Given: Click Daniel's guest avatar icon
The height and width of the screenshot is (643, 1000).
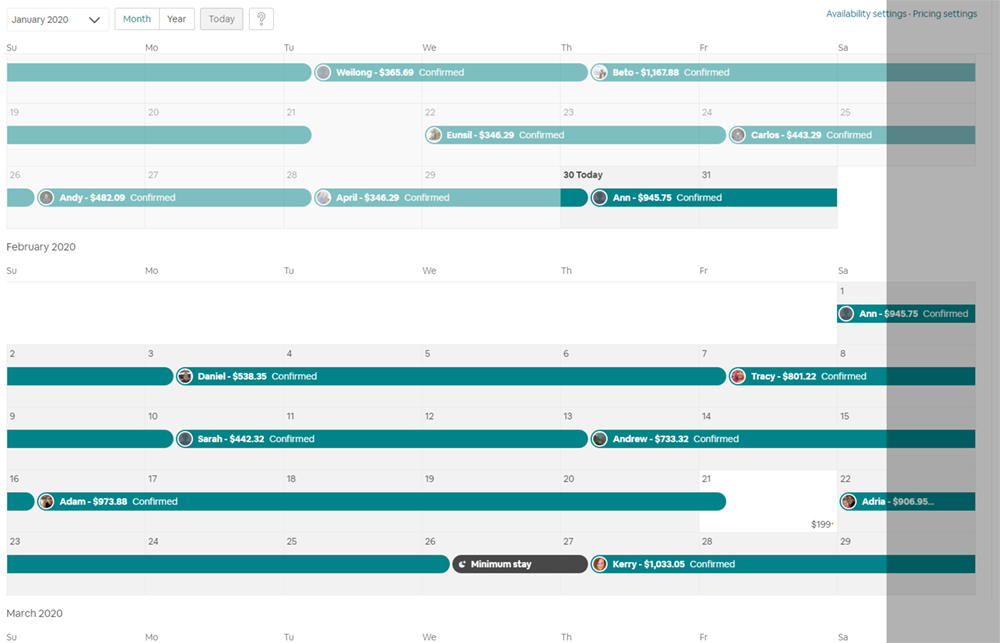Looking at the screenshot, I should point(185,377).
